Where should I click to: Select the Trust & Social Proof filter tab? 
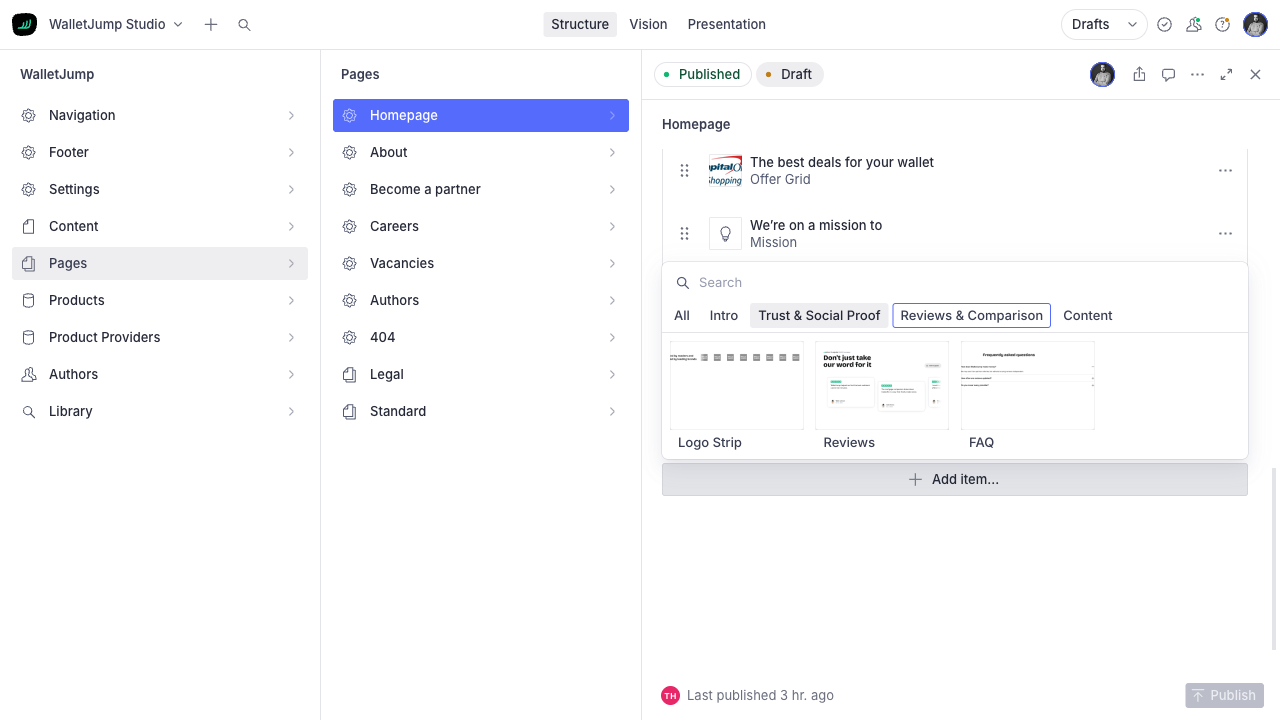coord(819,315)
